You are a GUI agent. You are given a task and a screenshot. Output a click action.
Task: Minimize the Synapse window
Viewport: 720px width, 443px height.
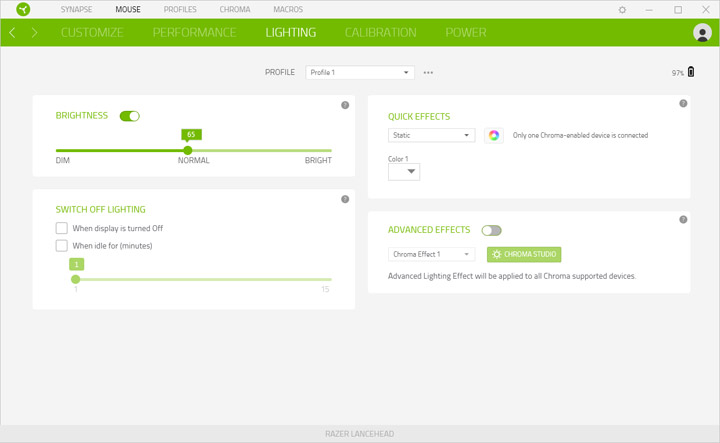649,10
